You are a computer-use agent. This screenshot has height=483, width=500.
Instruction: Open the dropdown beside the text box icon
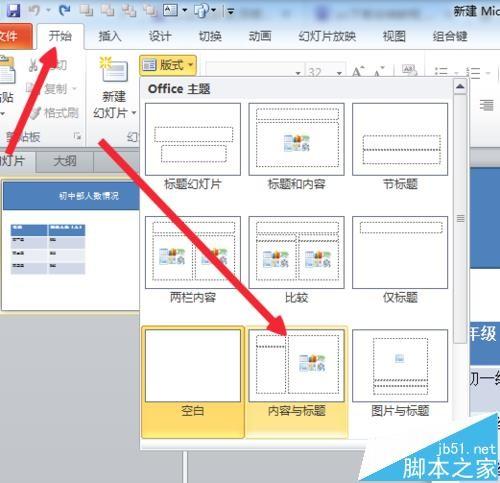pos(185,10)
